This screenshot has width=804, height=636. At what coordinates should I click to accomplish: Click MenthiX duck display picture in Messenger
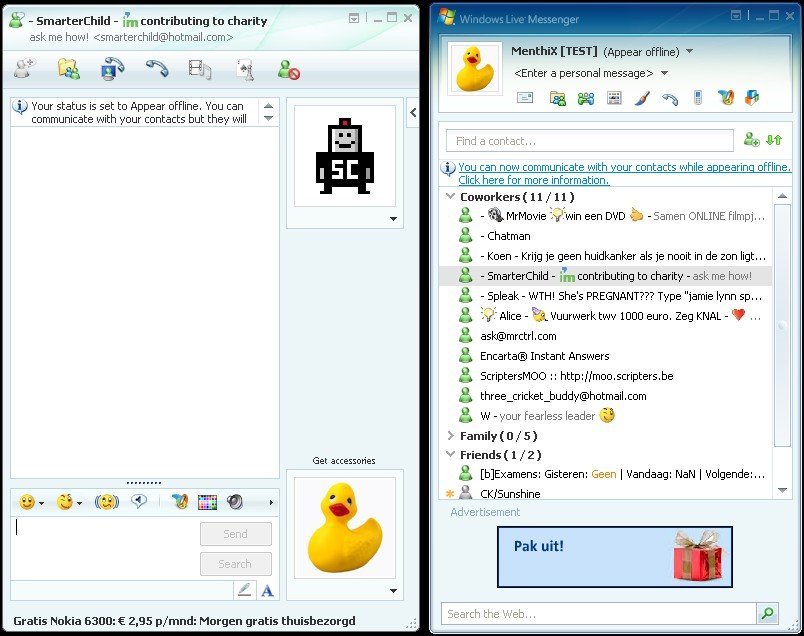[x=474, y=69]
